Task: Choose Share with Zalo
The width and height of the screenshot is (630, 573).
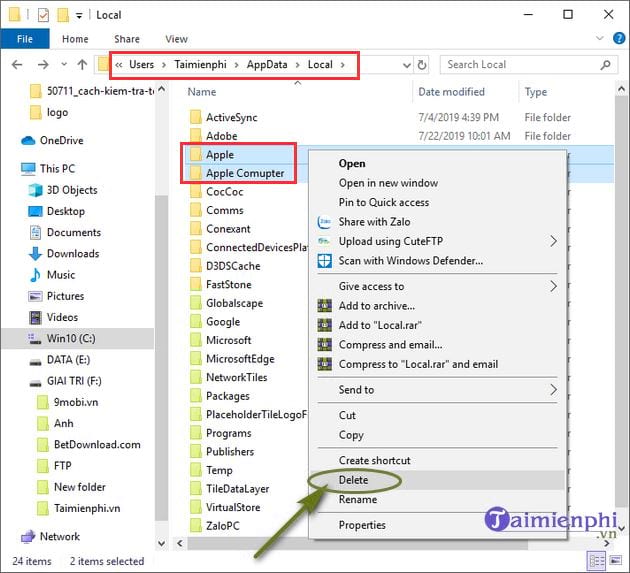Action: click(374, 222)
